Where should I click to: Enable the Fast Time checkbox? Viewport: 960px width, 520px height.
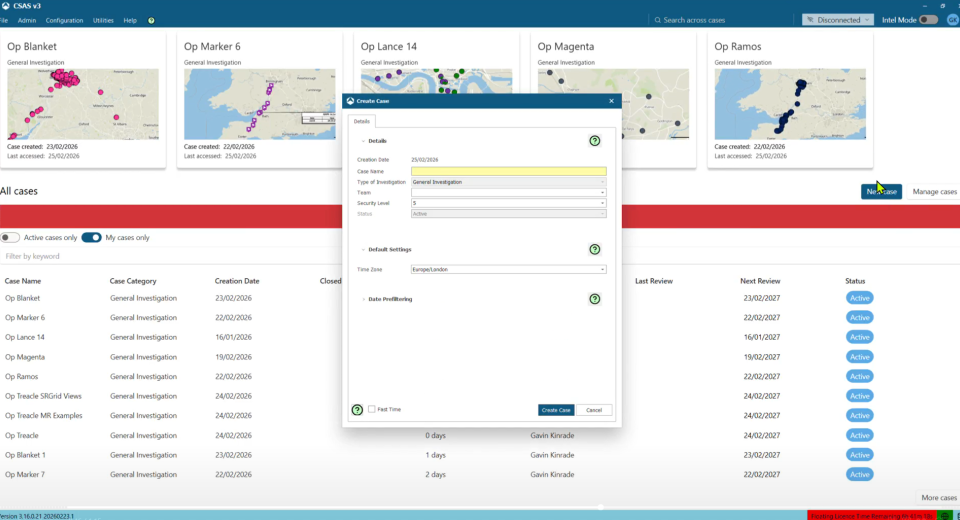372,410
